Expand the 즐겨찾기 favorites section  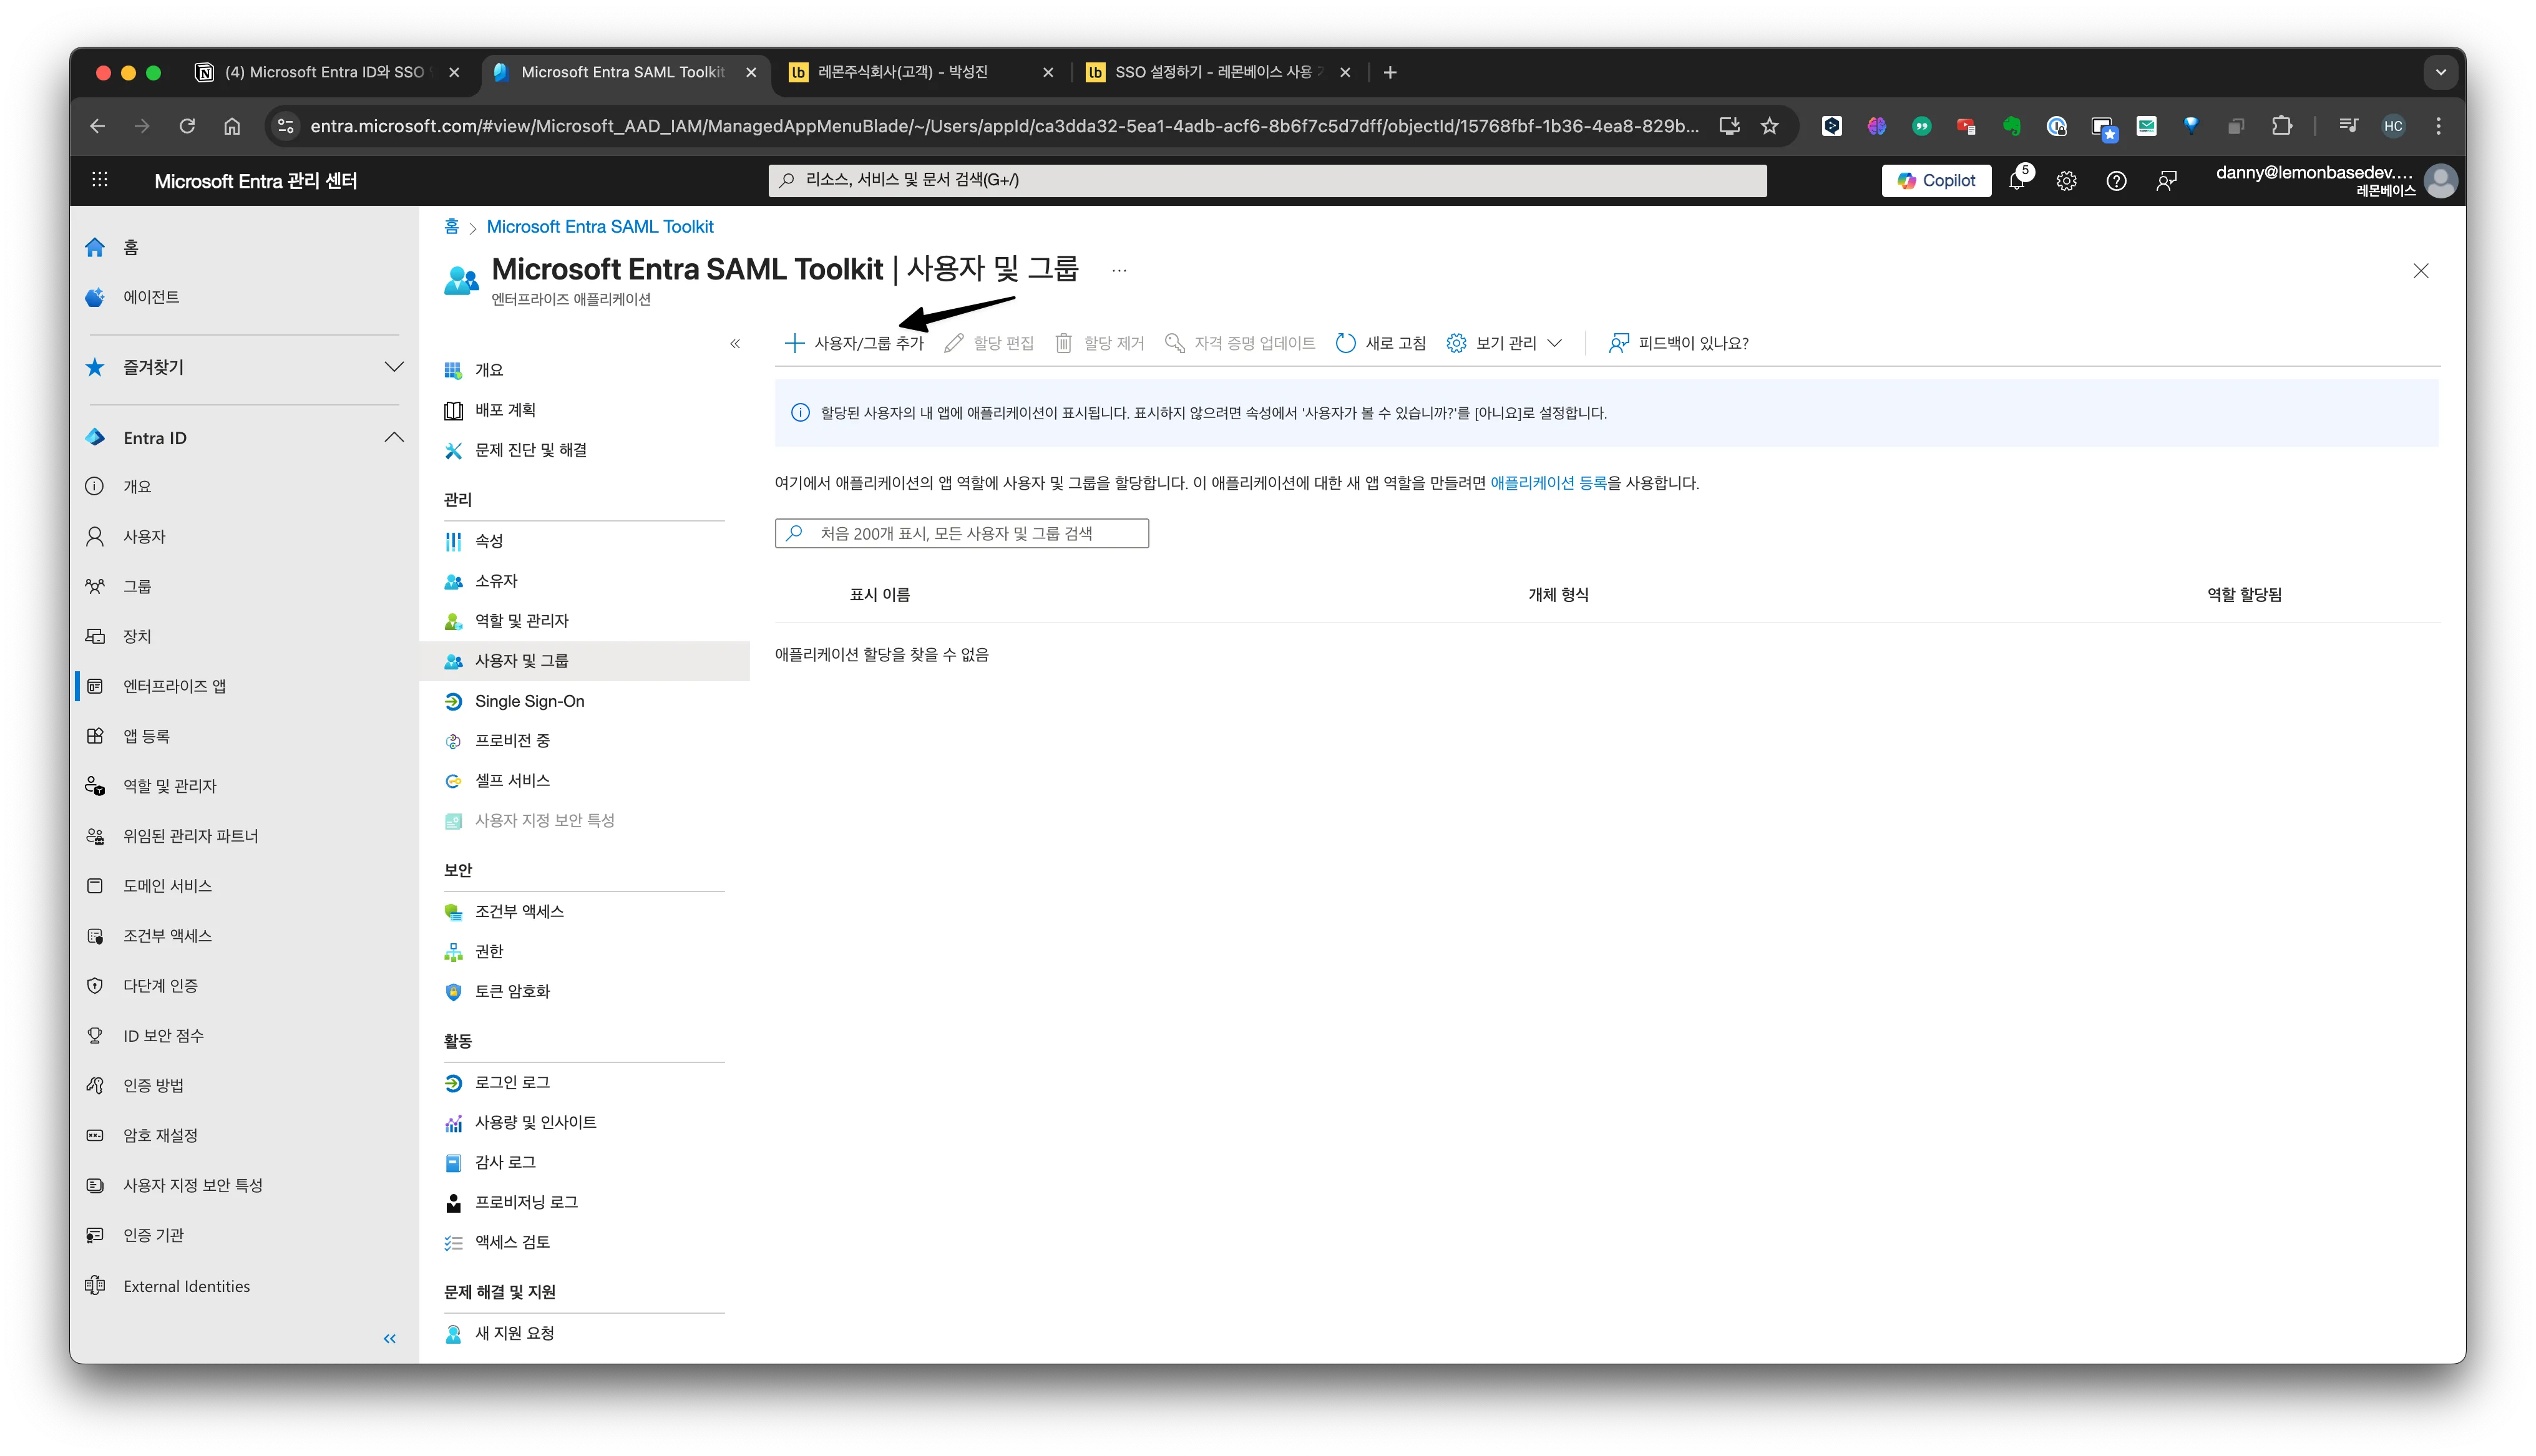(x=394, y=367)
